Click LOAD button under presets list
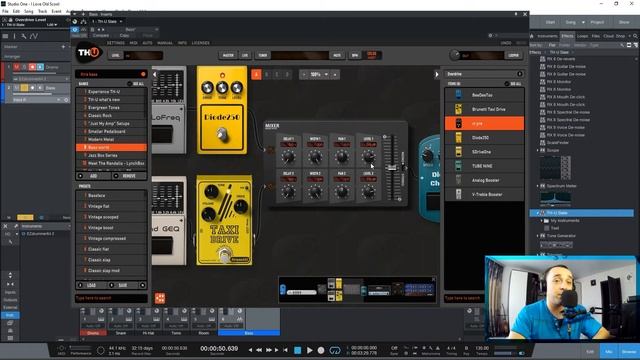640x360 pixels. tap(91, 285)
